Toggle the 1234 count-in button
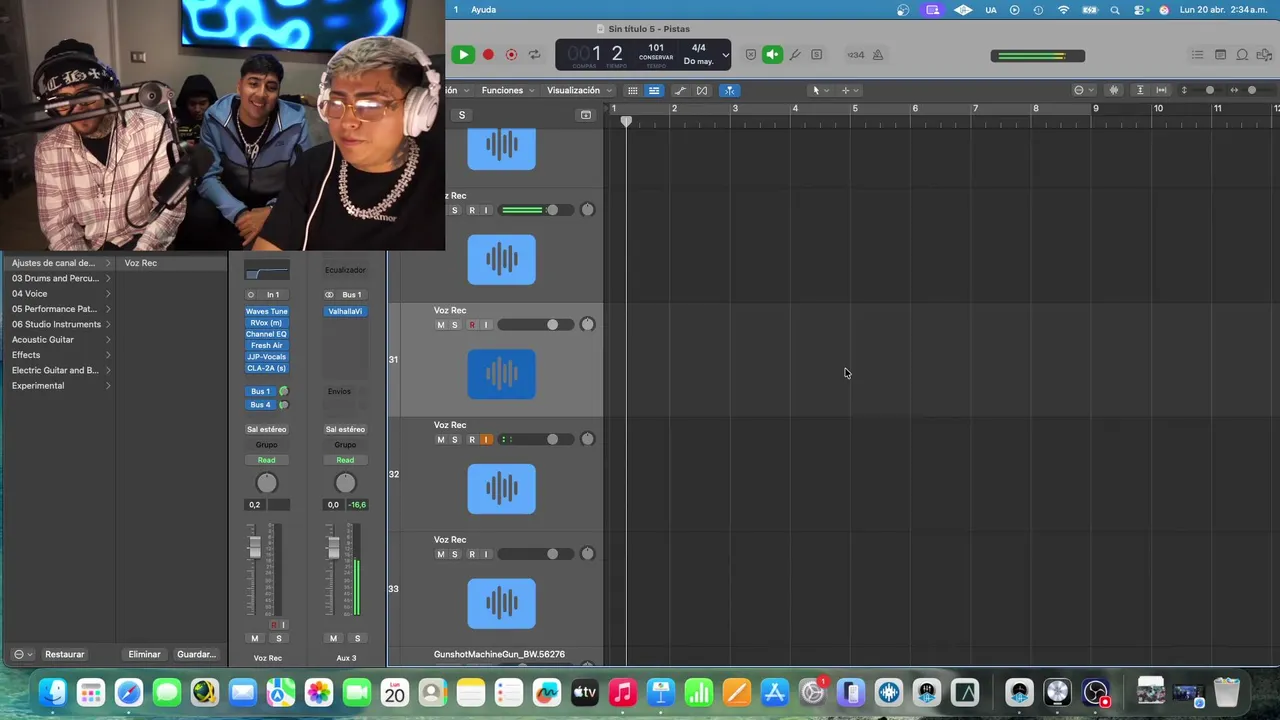This screenshot has height=720, width=1280. coord(855,55)
